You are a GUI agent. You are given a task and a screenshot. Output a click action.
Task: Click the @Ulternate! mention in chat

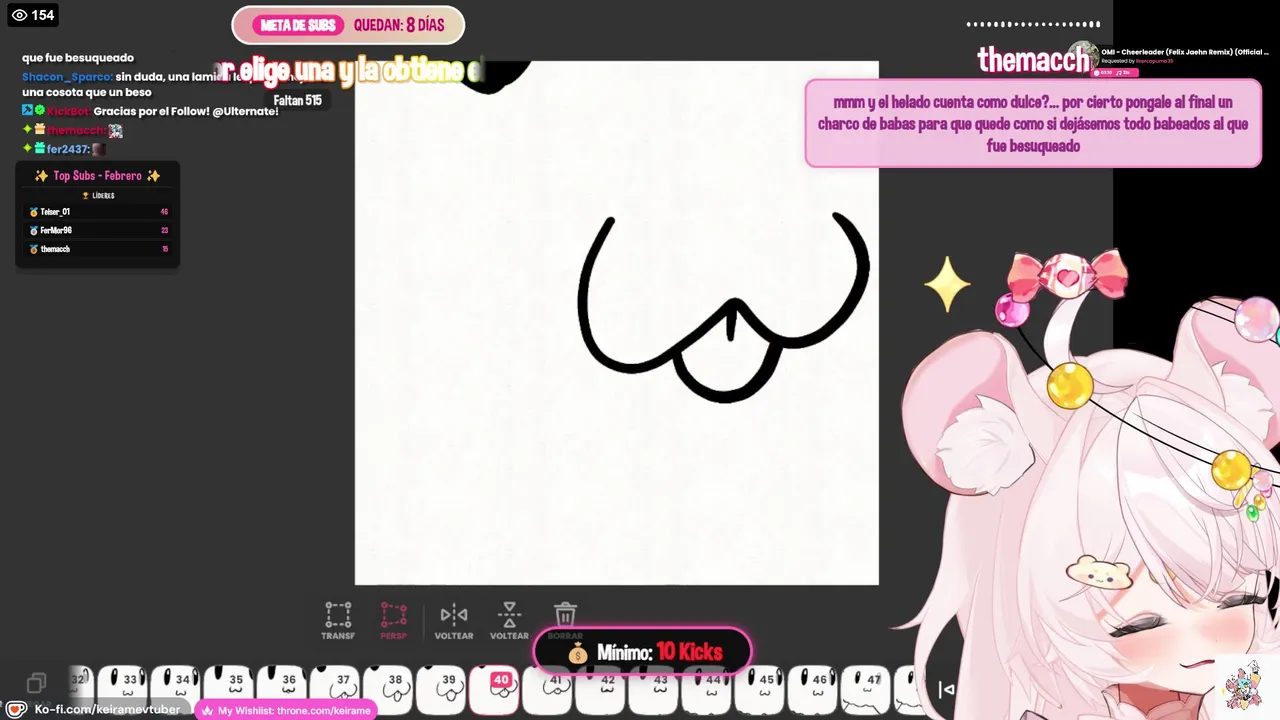point(245,111)
